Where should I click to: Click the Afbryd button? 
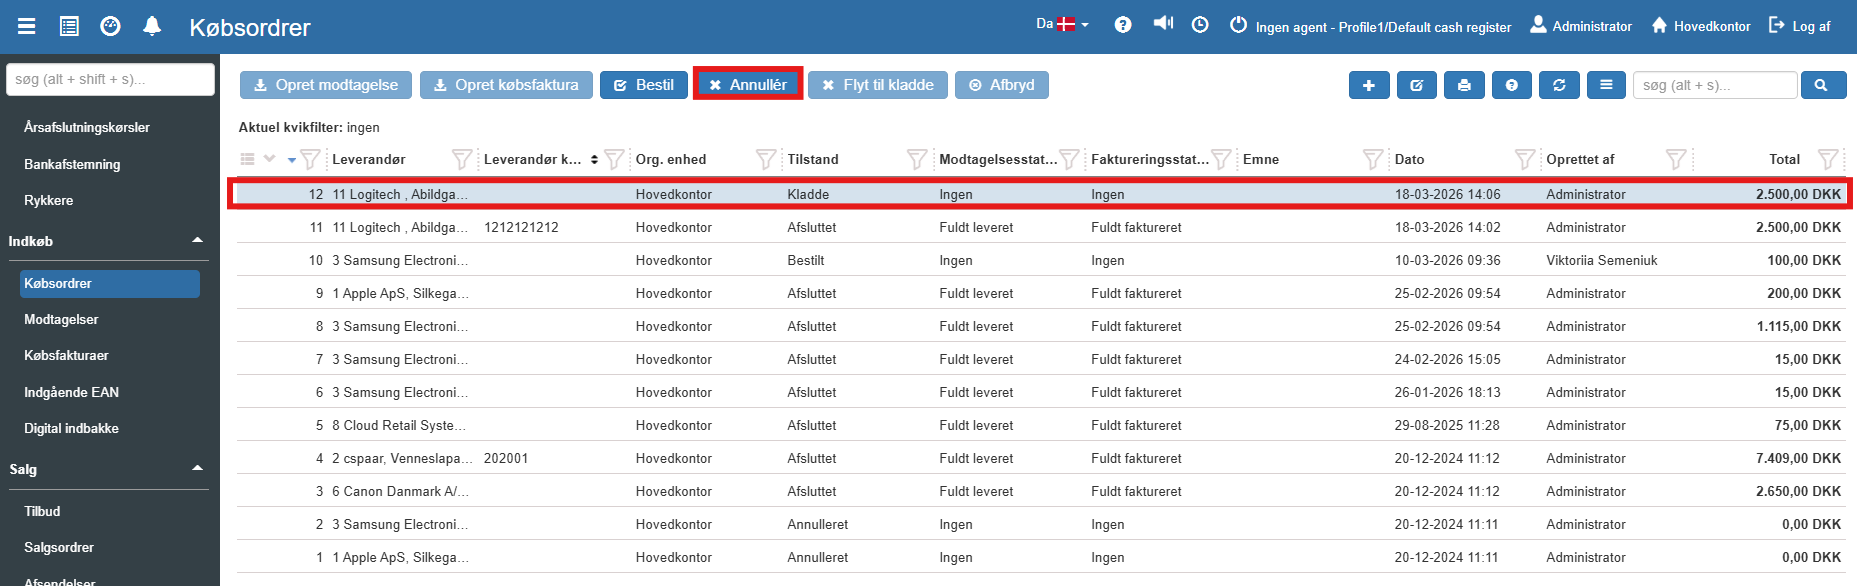[1002, 85]
